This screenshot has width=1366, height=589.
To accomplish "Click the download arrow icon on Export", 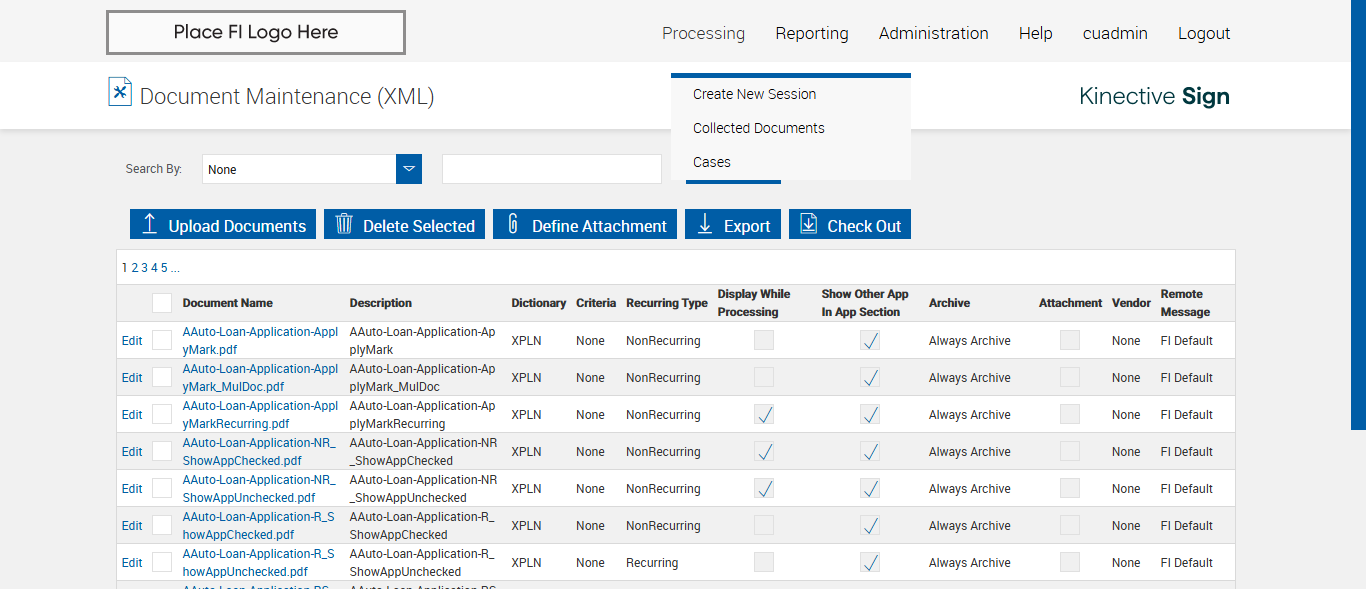I will click(x=705, y=225).
